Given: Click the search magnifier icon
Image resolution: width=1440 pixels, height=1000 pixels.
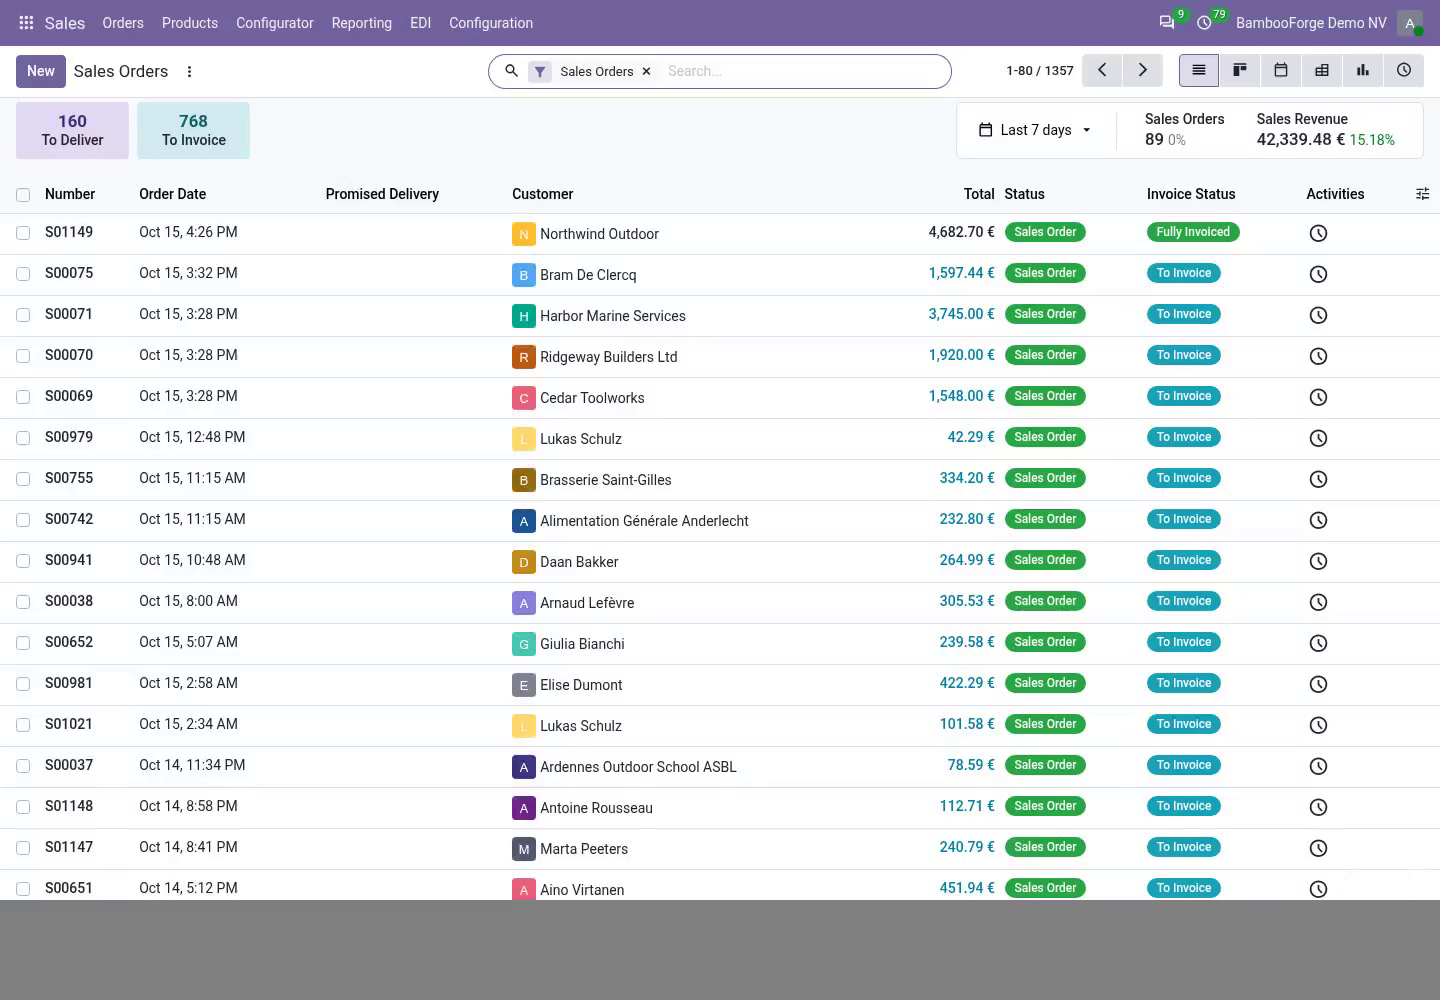Looking at the screenshot, I should (511, 71).
